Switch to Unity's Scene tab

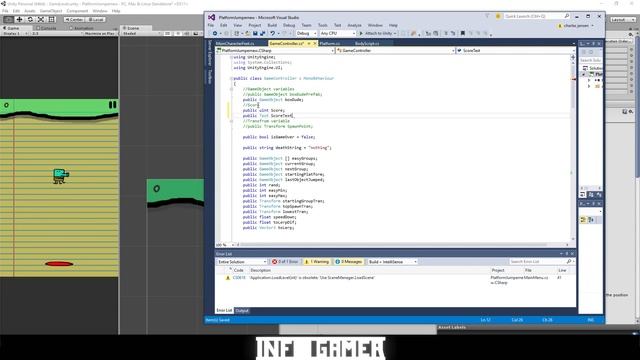tap(133, 28)
